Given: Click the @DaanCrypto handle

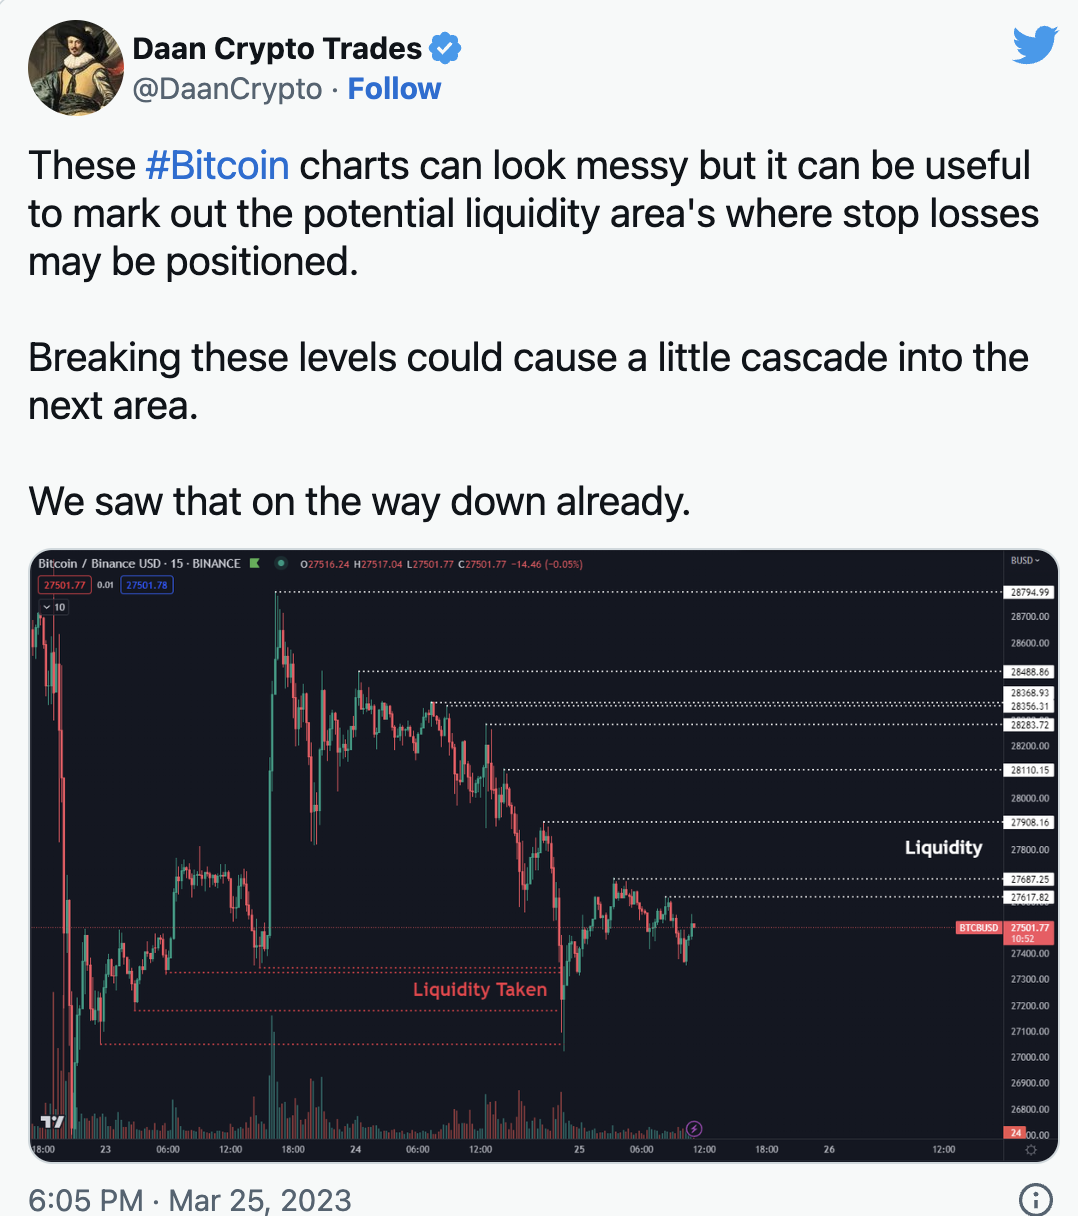Looking at the screenshot, I should click(x=228, y=89).
